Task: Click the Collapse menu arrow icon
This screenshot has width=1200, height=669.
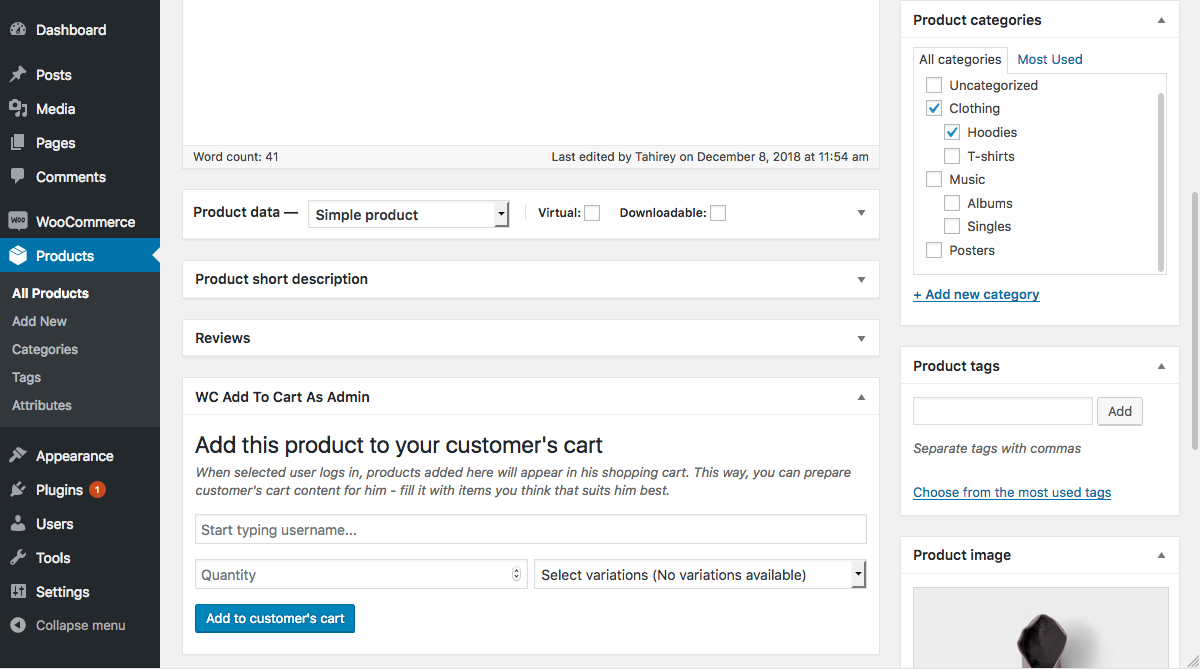Action: point(18,626)
